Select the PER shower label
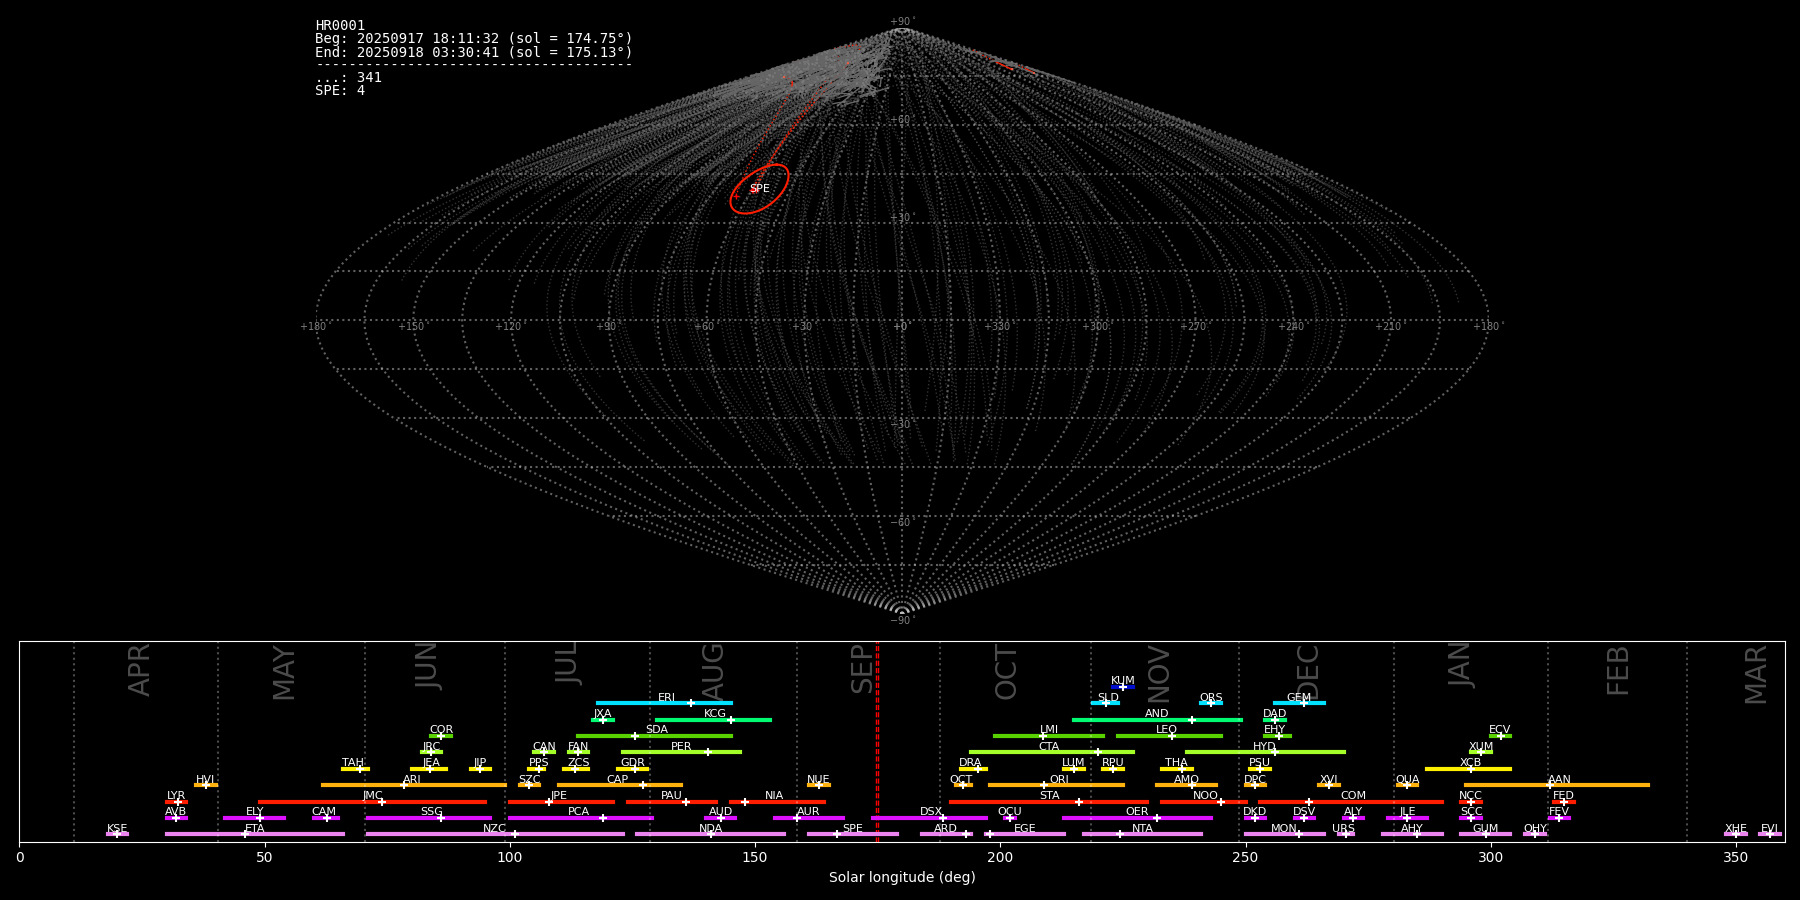This screenshot has height=900, width=1800. point(681,746)
